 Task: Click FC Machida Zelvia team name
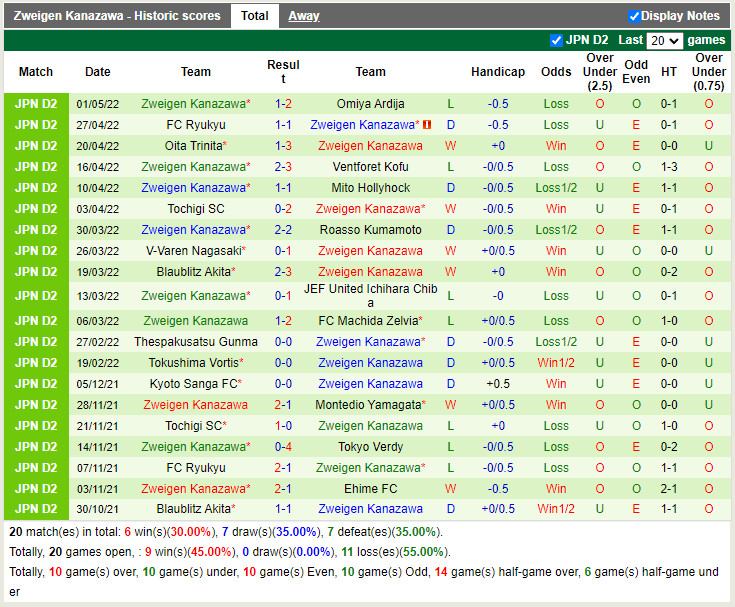pos(370,321)
